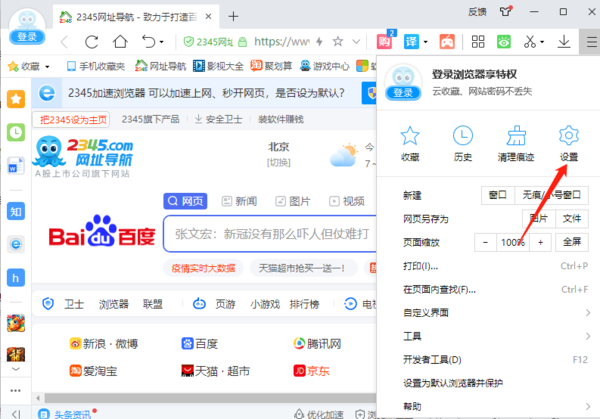Increase page zoom with plus button

540,243
